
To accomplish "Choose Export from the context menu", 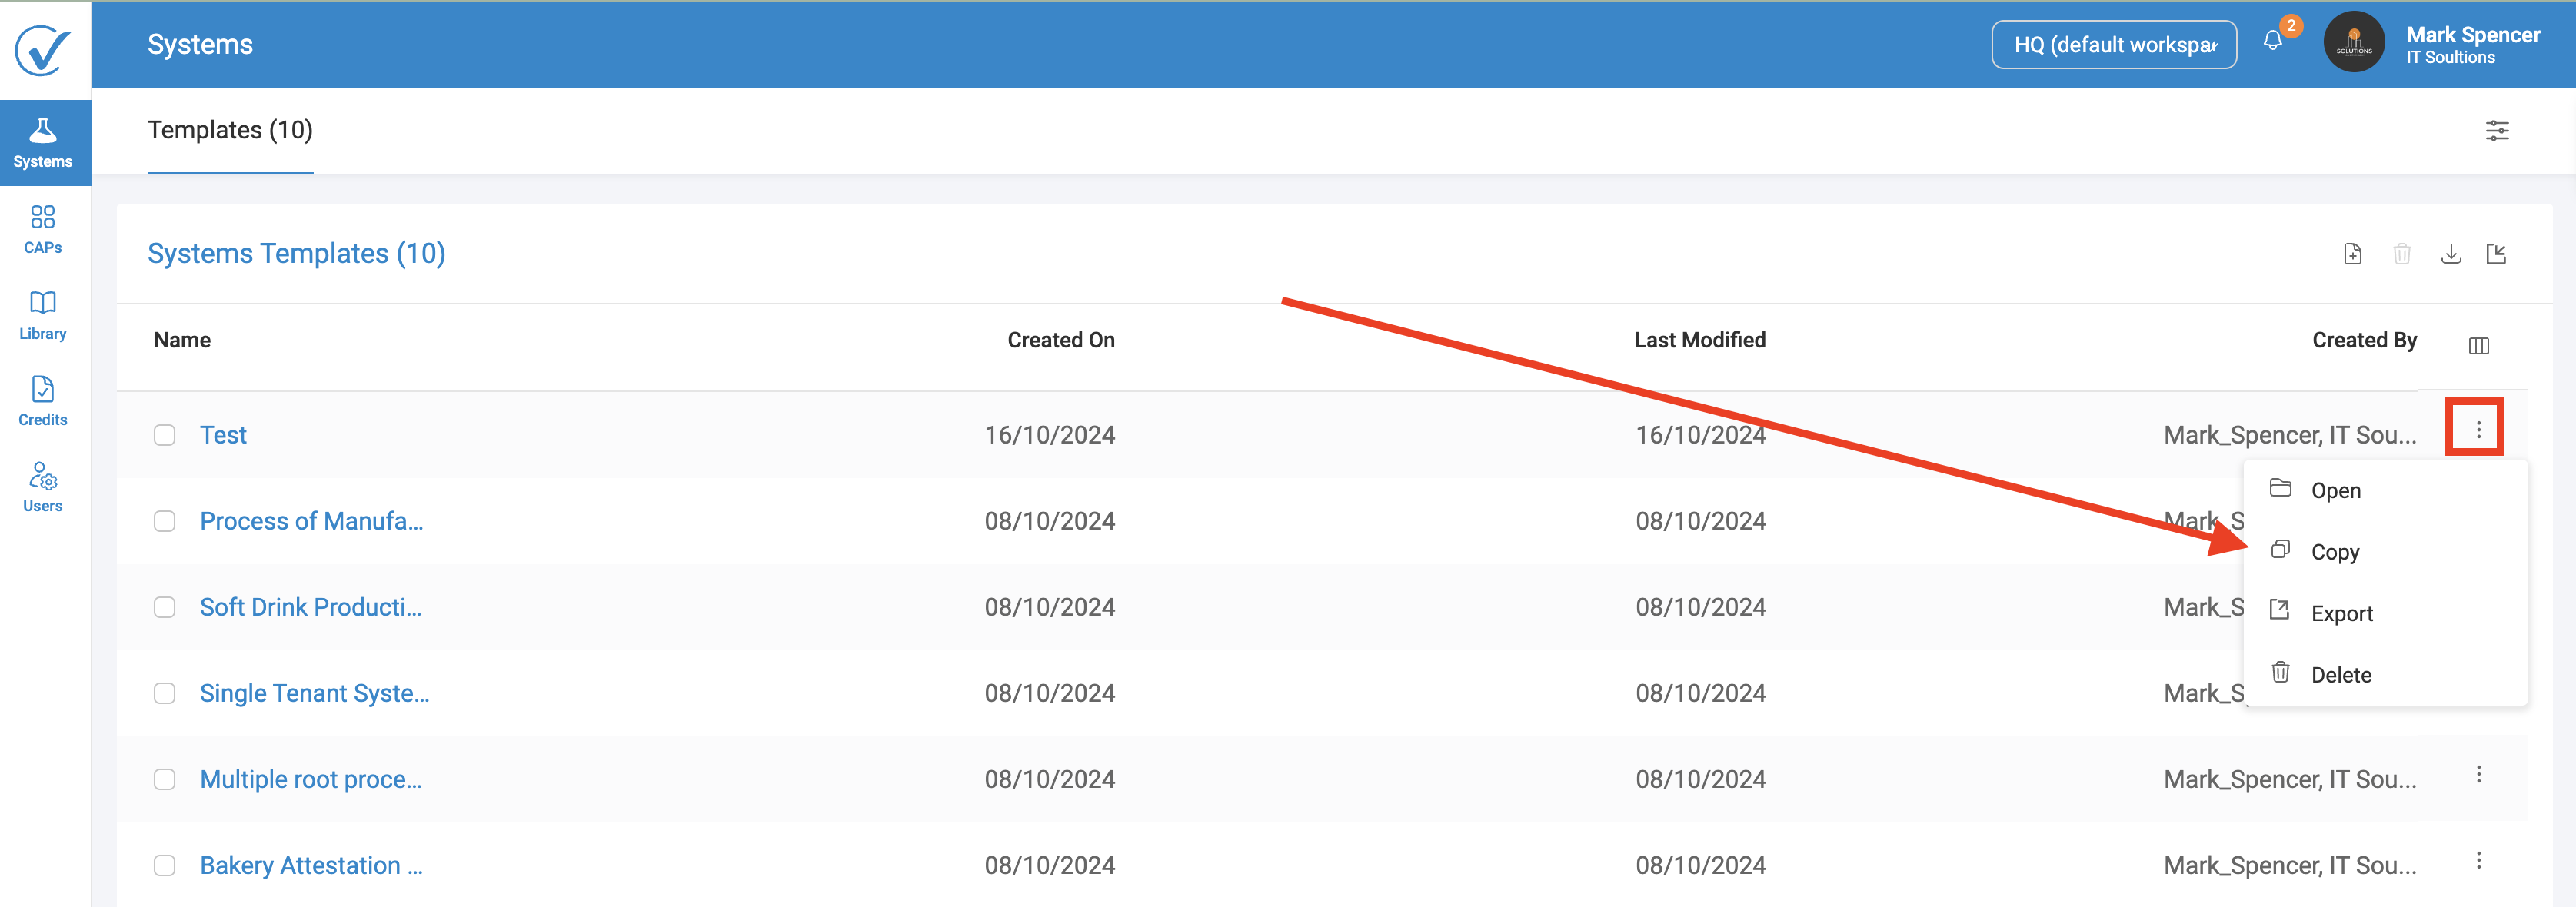I will pyautogui.click(x=2386, y=613).
